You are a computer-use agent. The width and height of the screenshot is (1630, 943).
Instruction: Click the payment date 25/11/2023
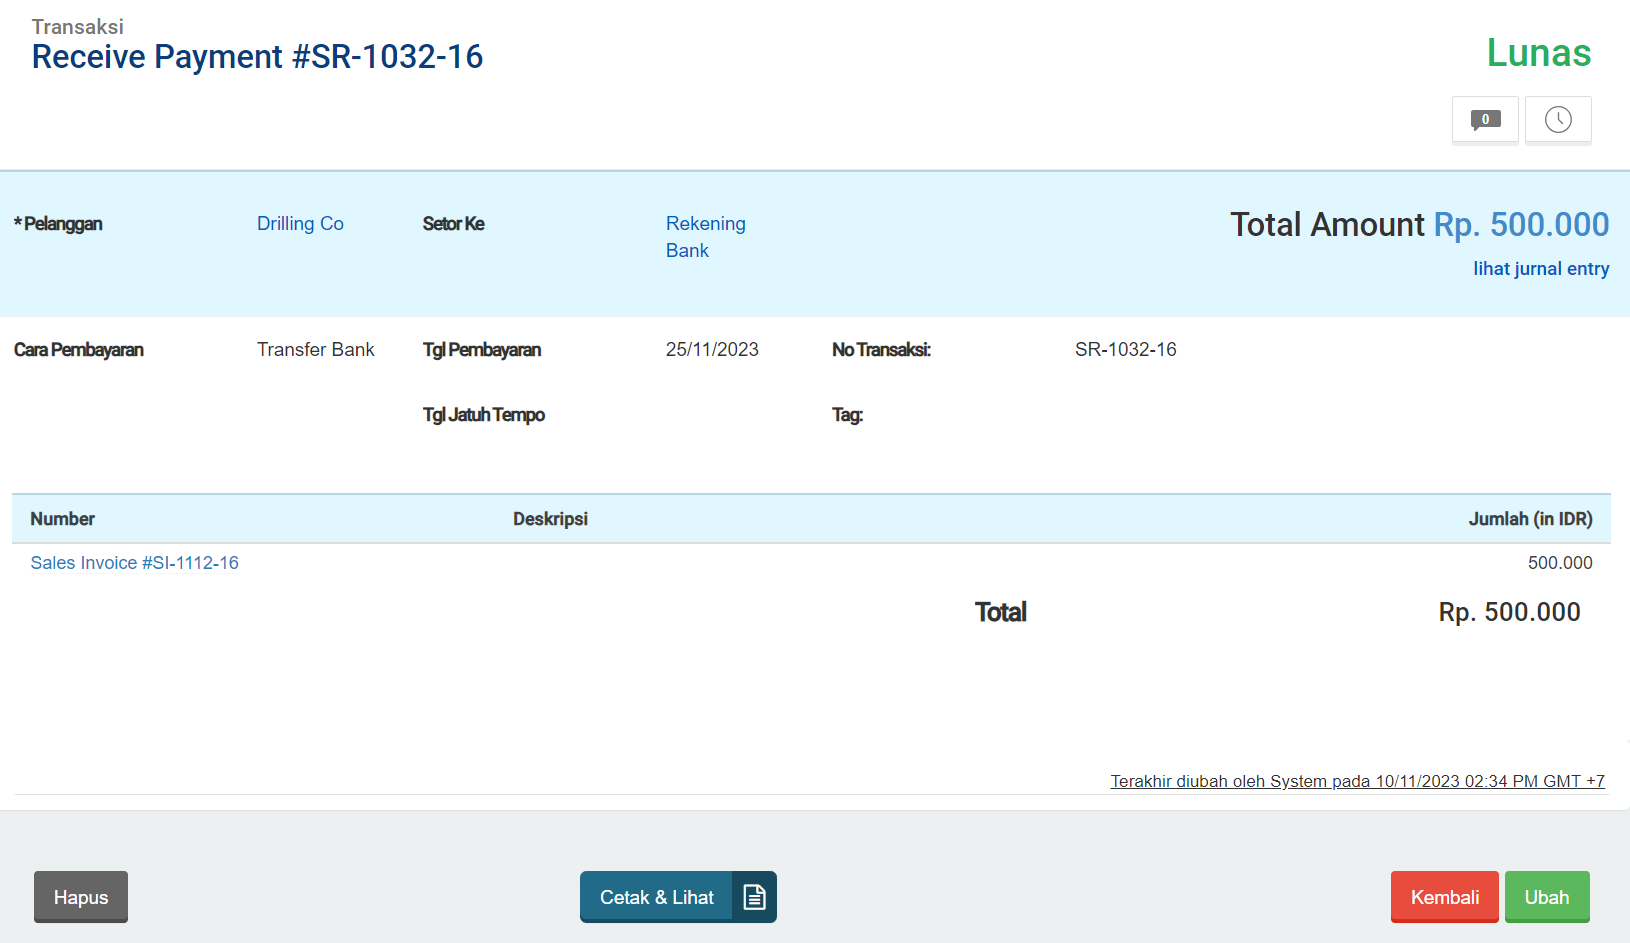pos(712,350)
